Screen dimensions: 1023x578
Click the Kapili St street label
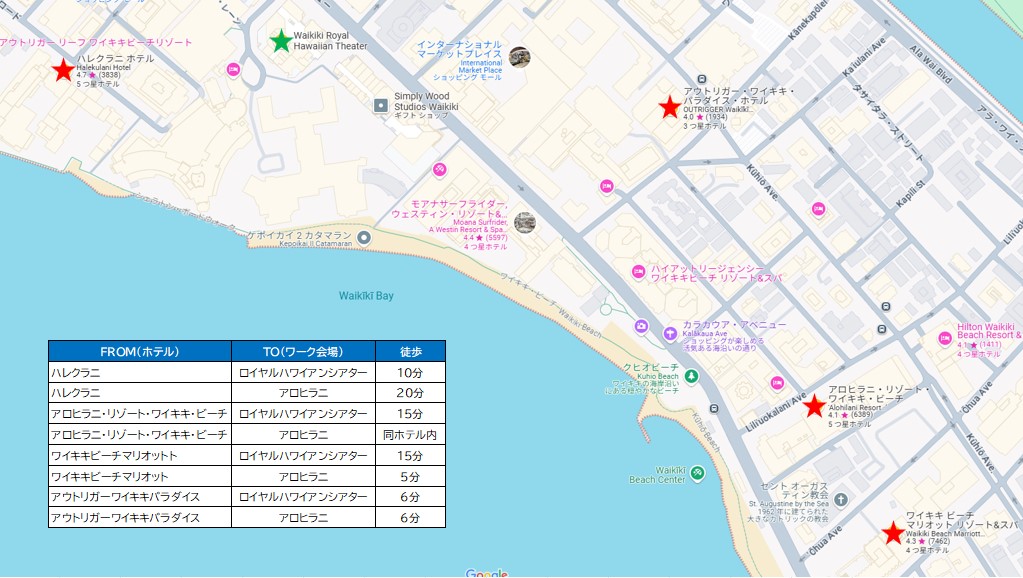pos(910,194)
